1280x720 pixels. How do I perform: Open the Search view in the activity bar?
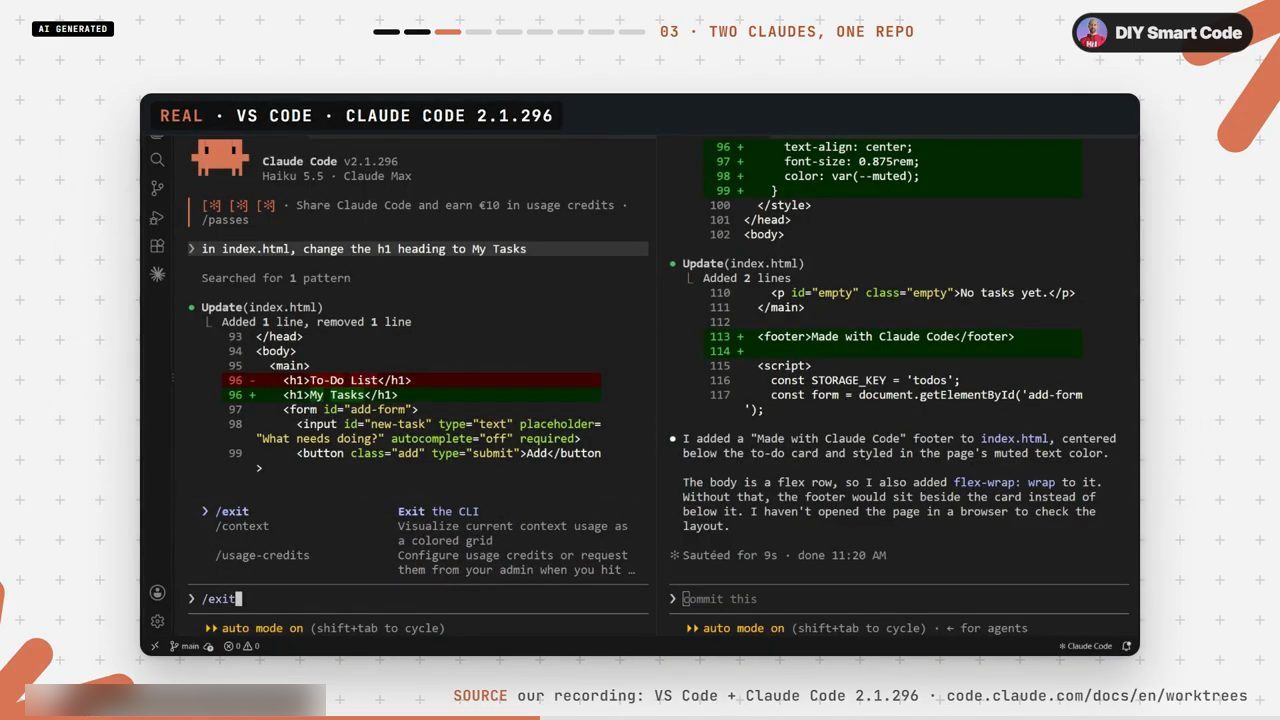pos(157,160)
